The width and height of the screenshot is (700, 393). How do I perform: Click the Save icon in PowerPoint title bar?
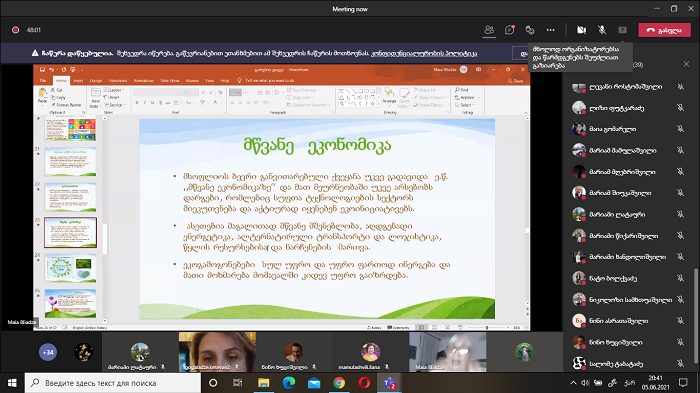click(x=42, y=70)
